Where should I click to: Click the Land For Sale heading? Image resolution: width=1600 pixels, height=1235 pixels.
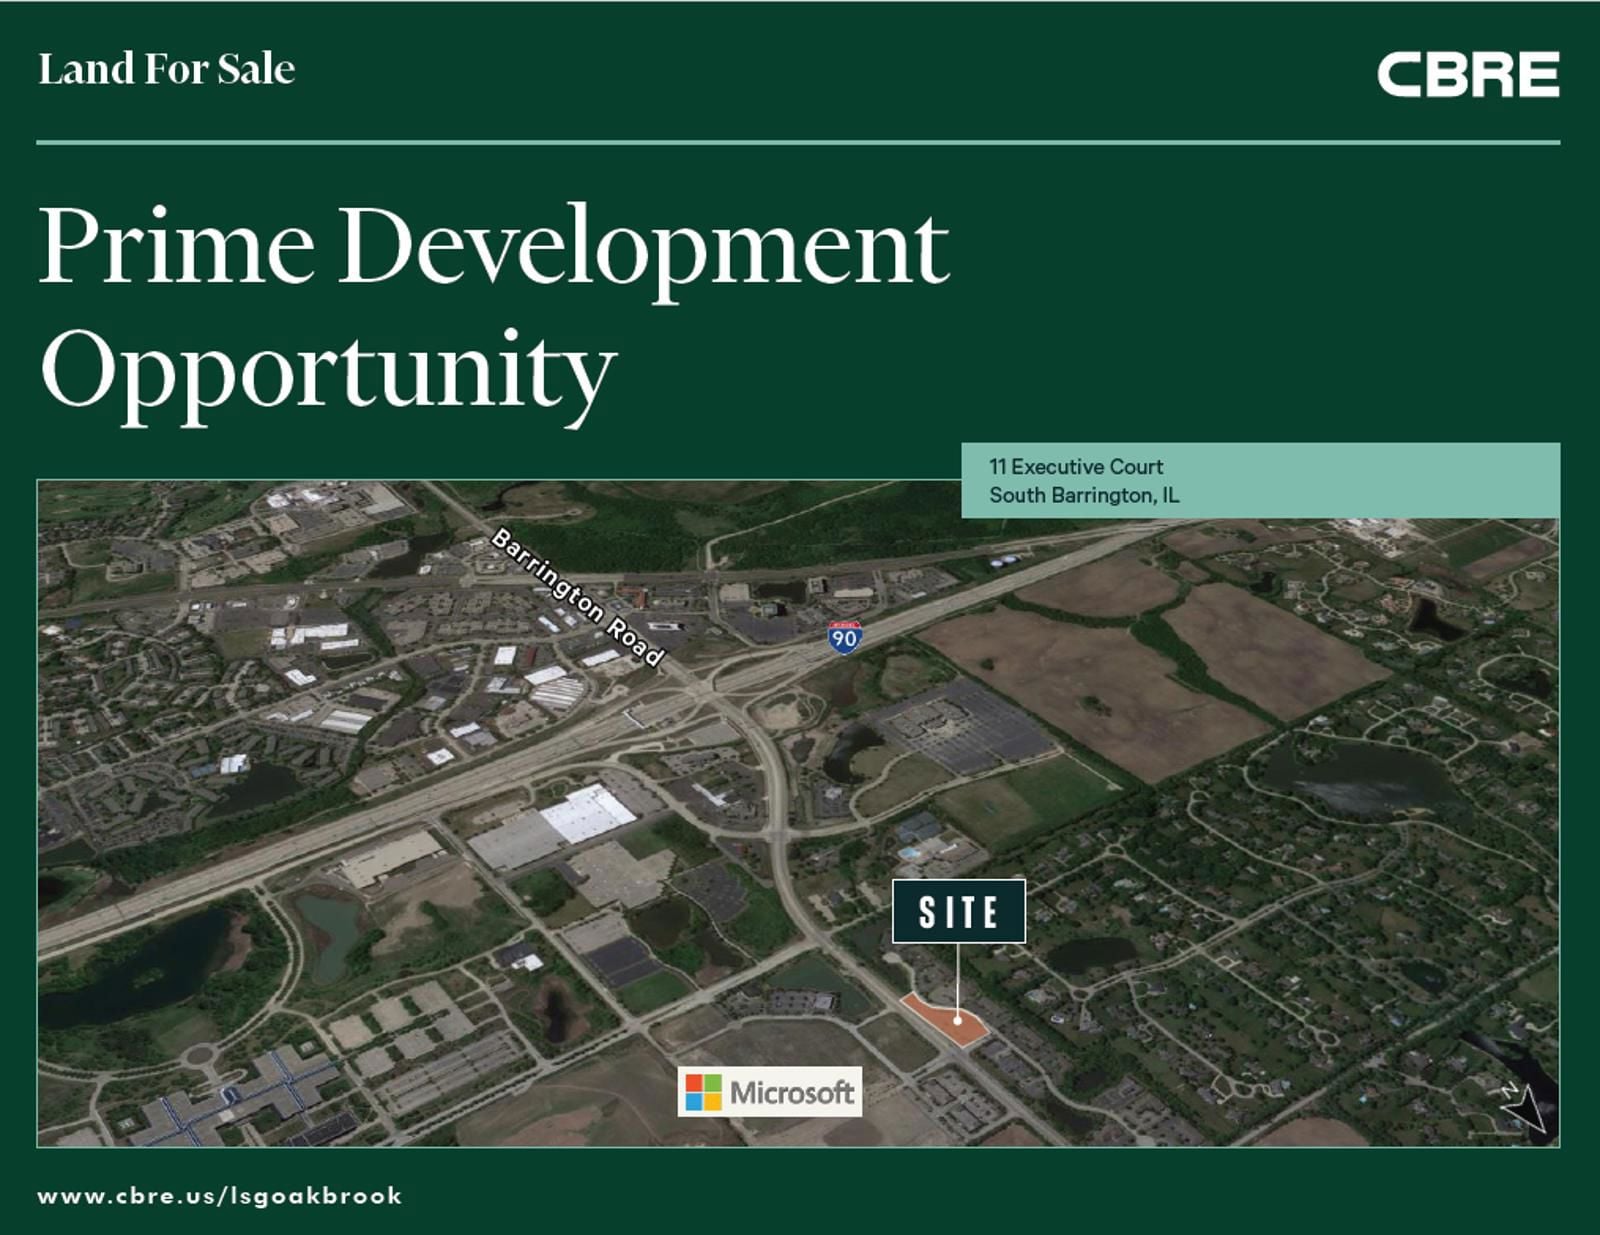[x=167, y=69]
